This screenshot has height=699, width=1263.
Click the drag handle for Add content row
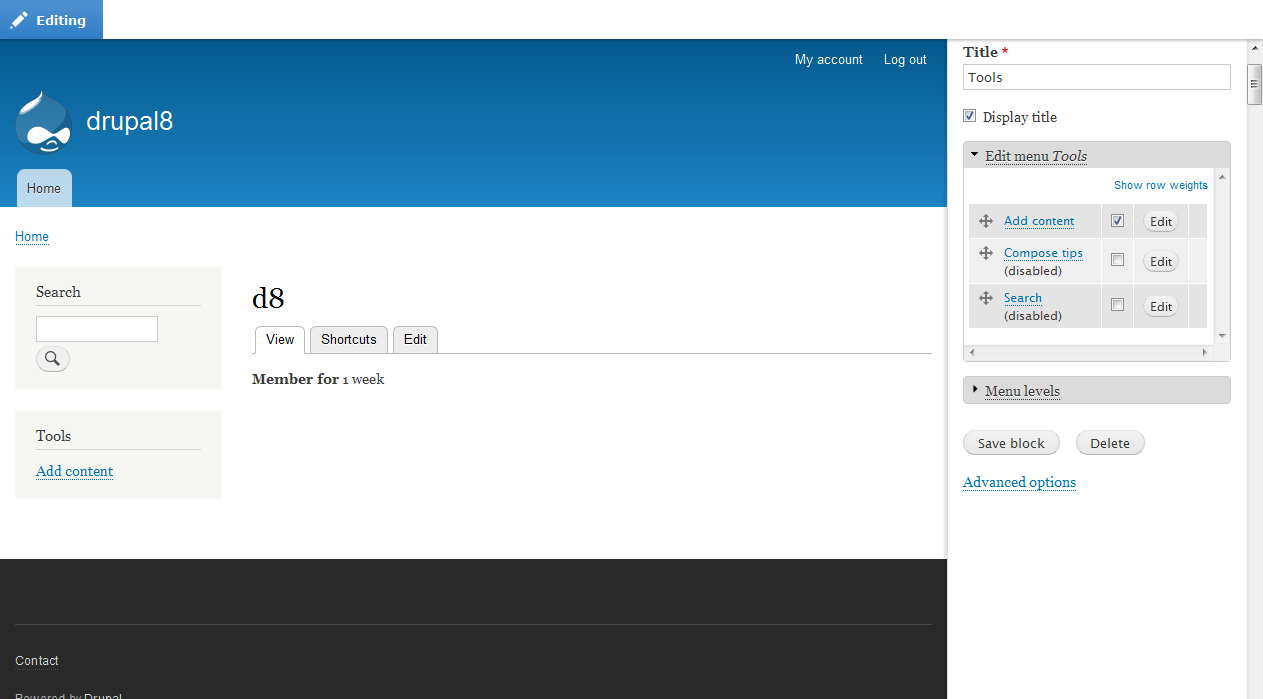click(986, 221)
